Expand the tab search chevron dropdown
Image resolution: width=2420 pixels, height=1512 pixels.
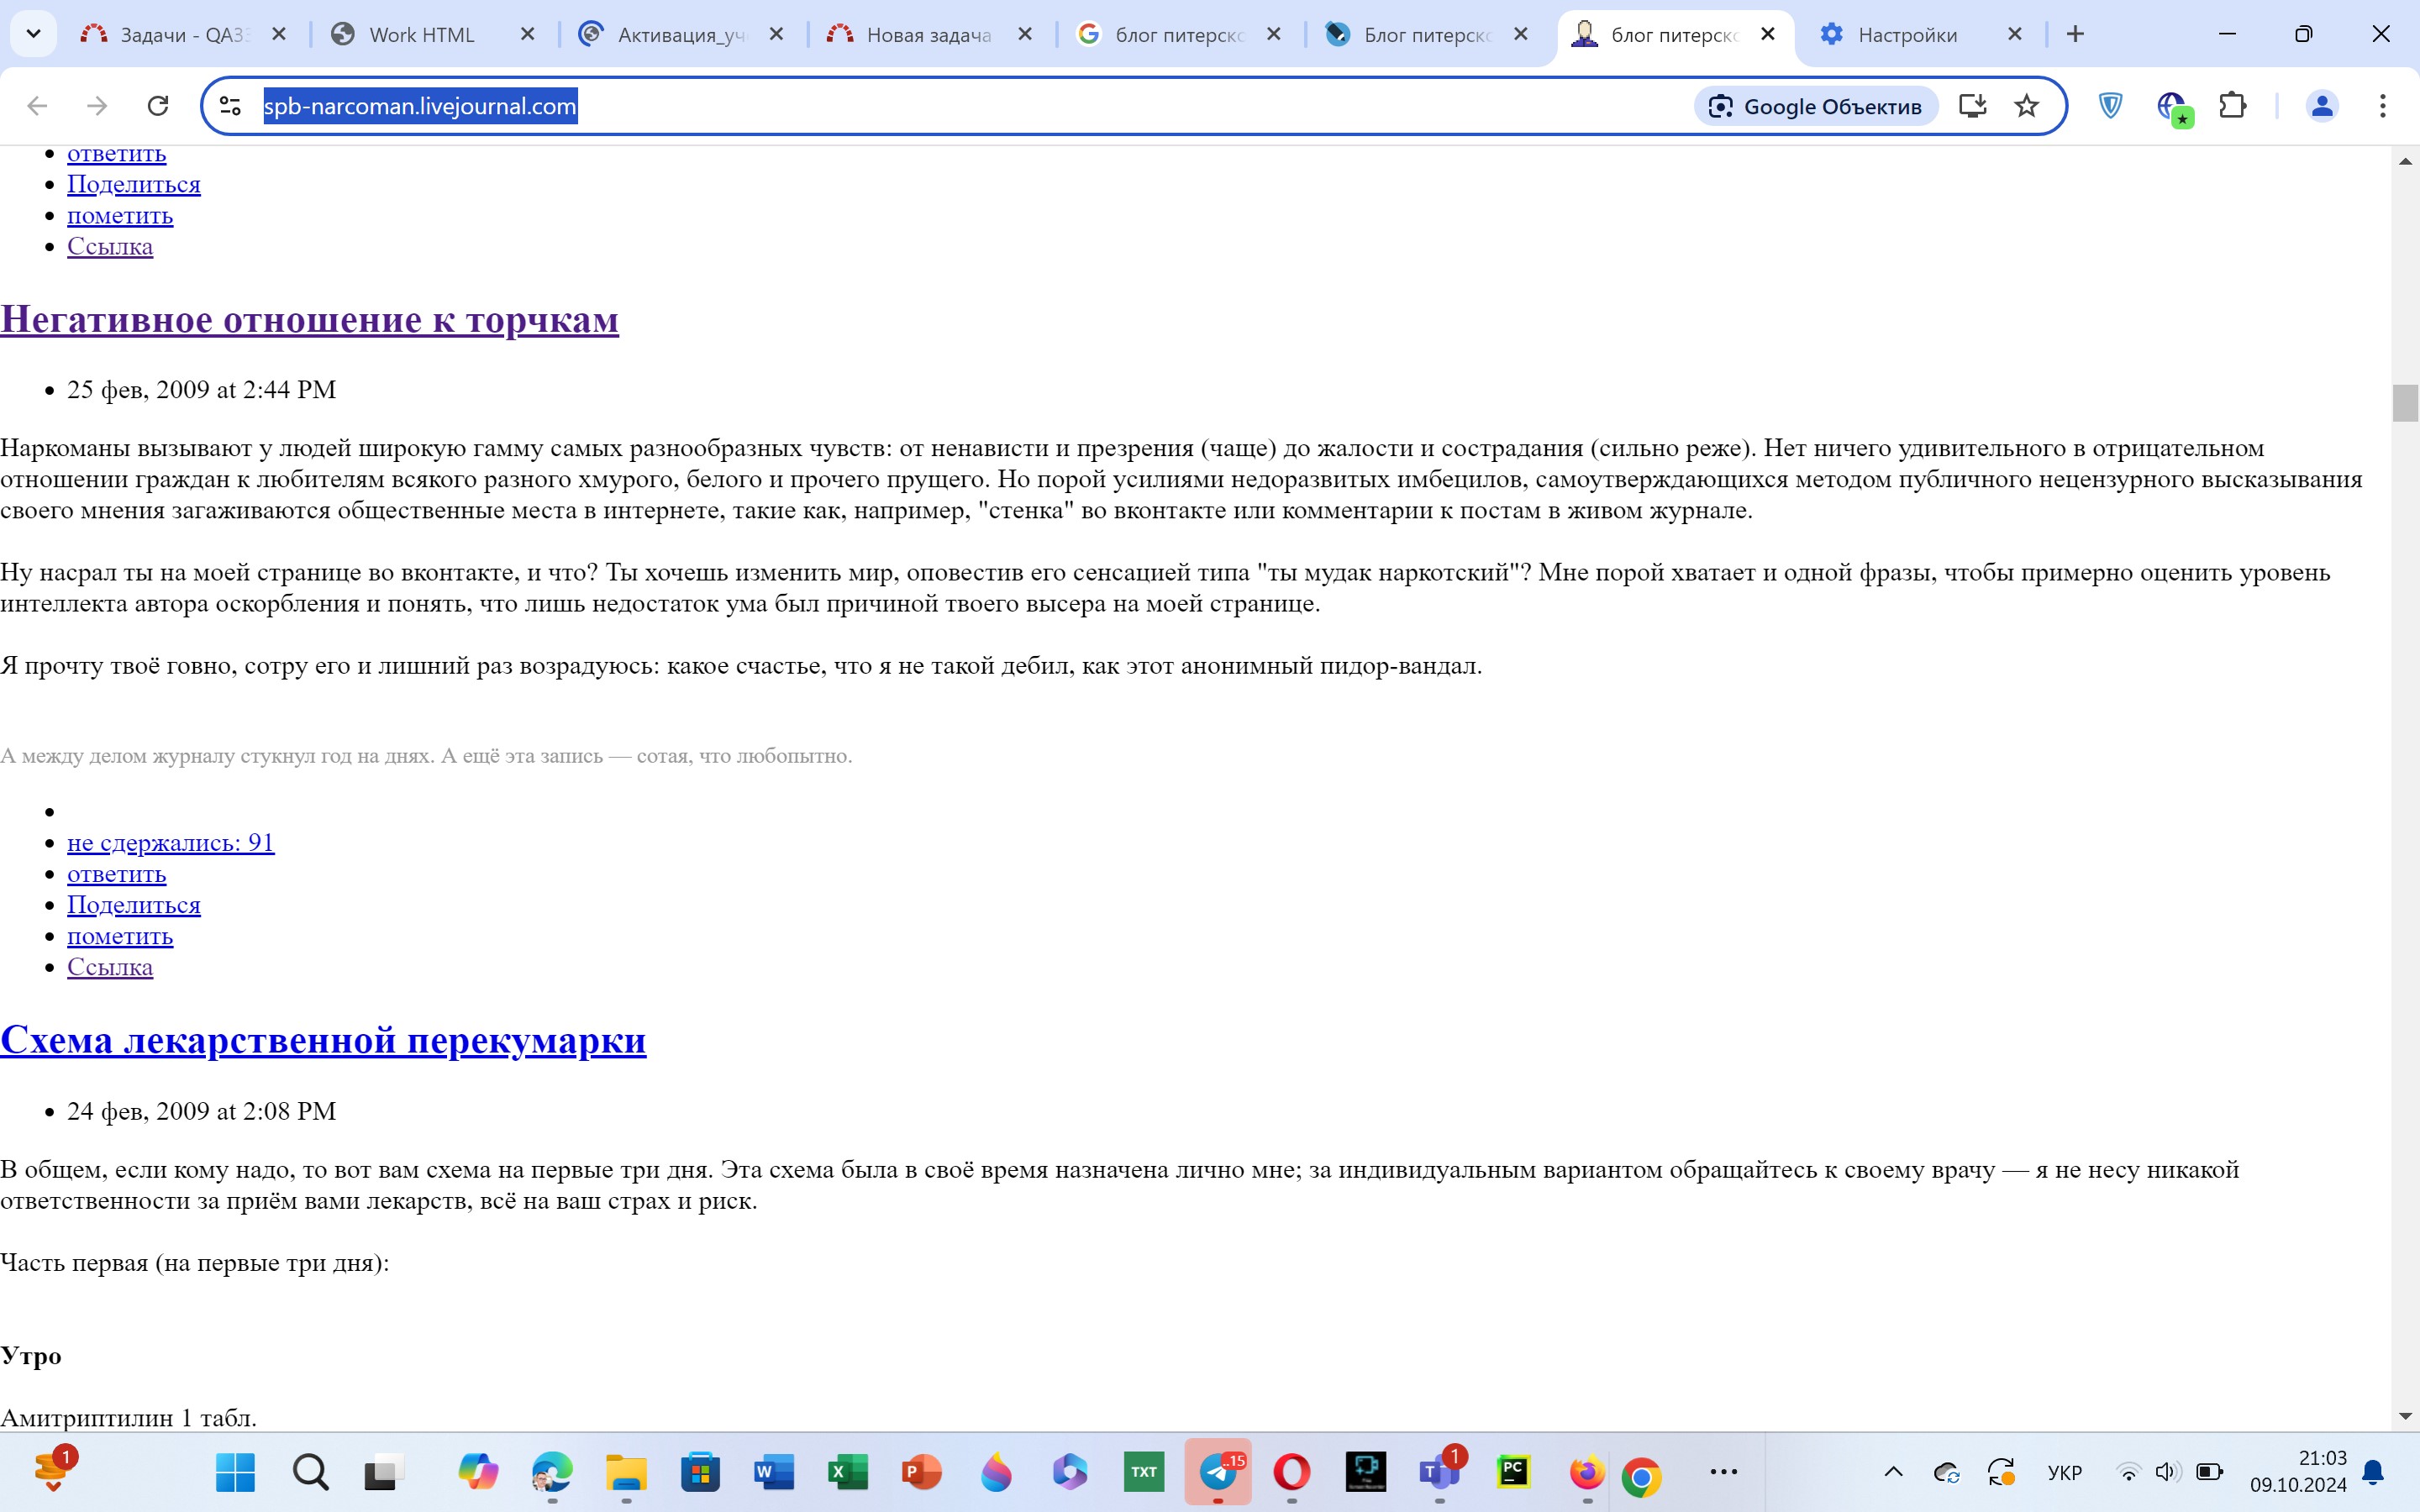tap(33, 34)
